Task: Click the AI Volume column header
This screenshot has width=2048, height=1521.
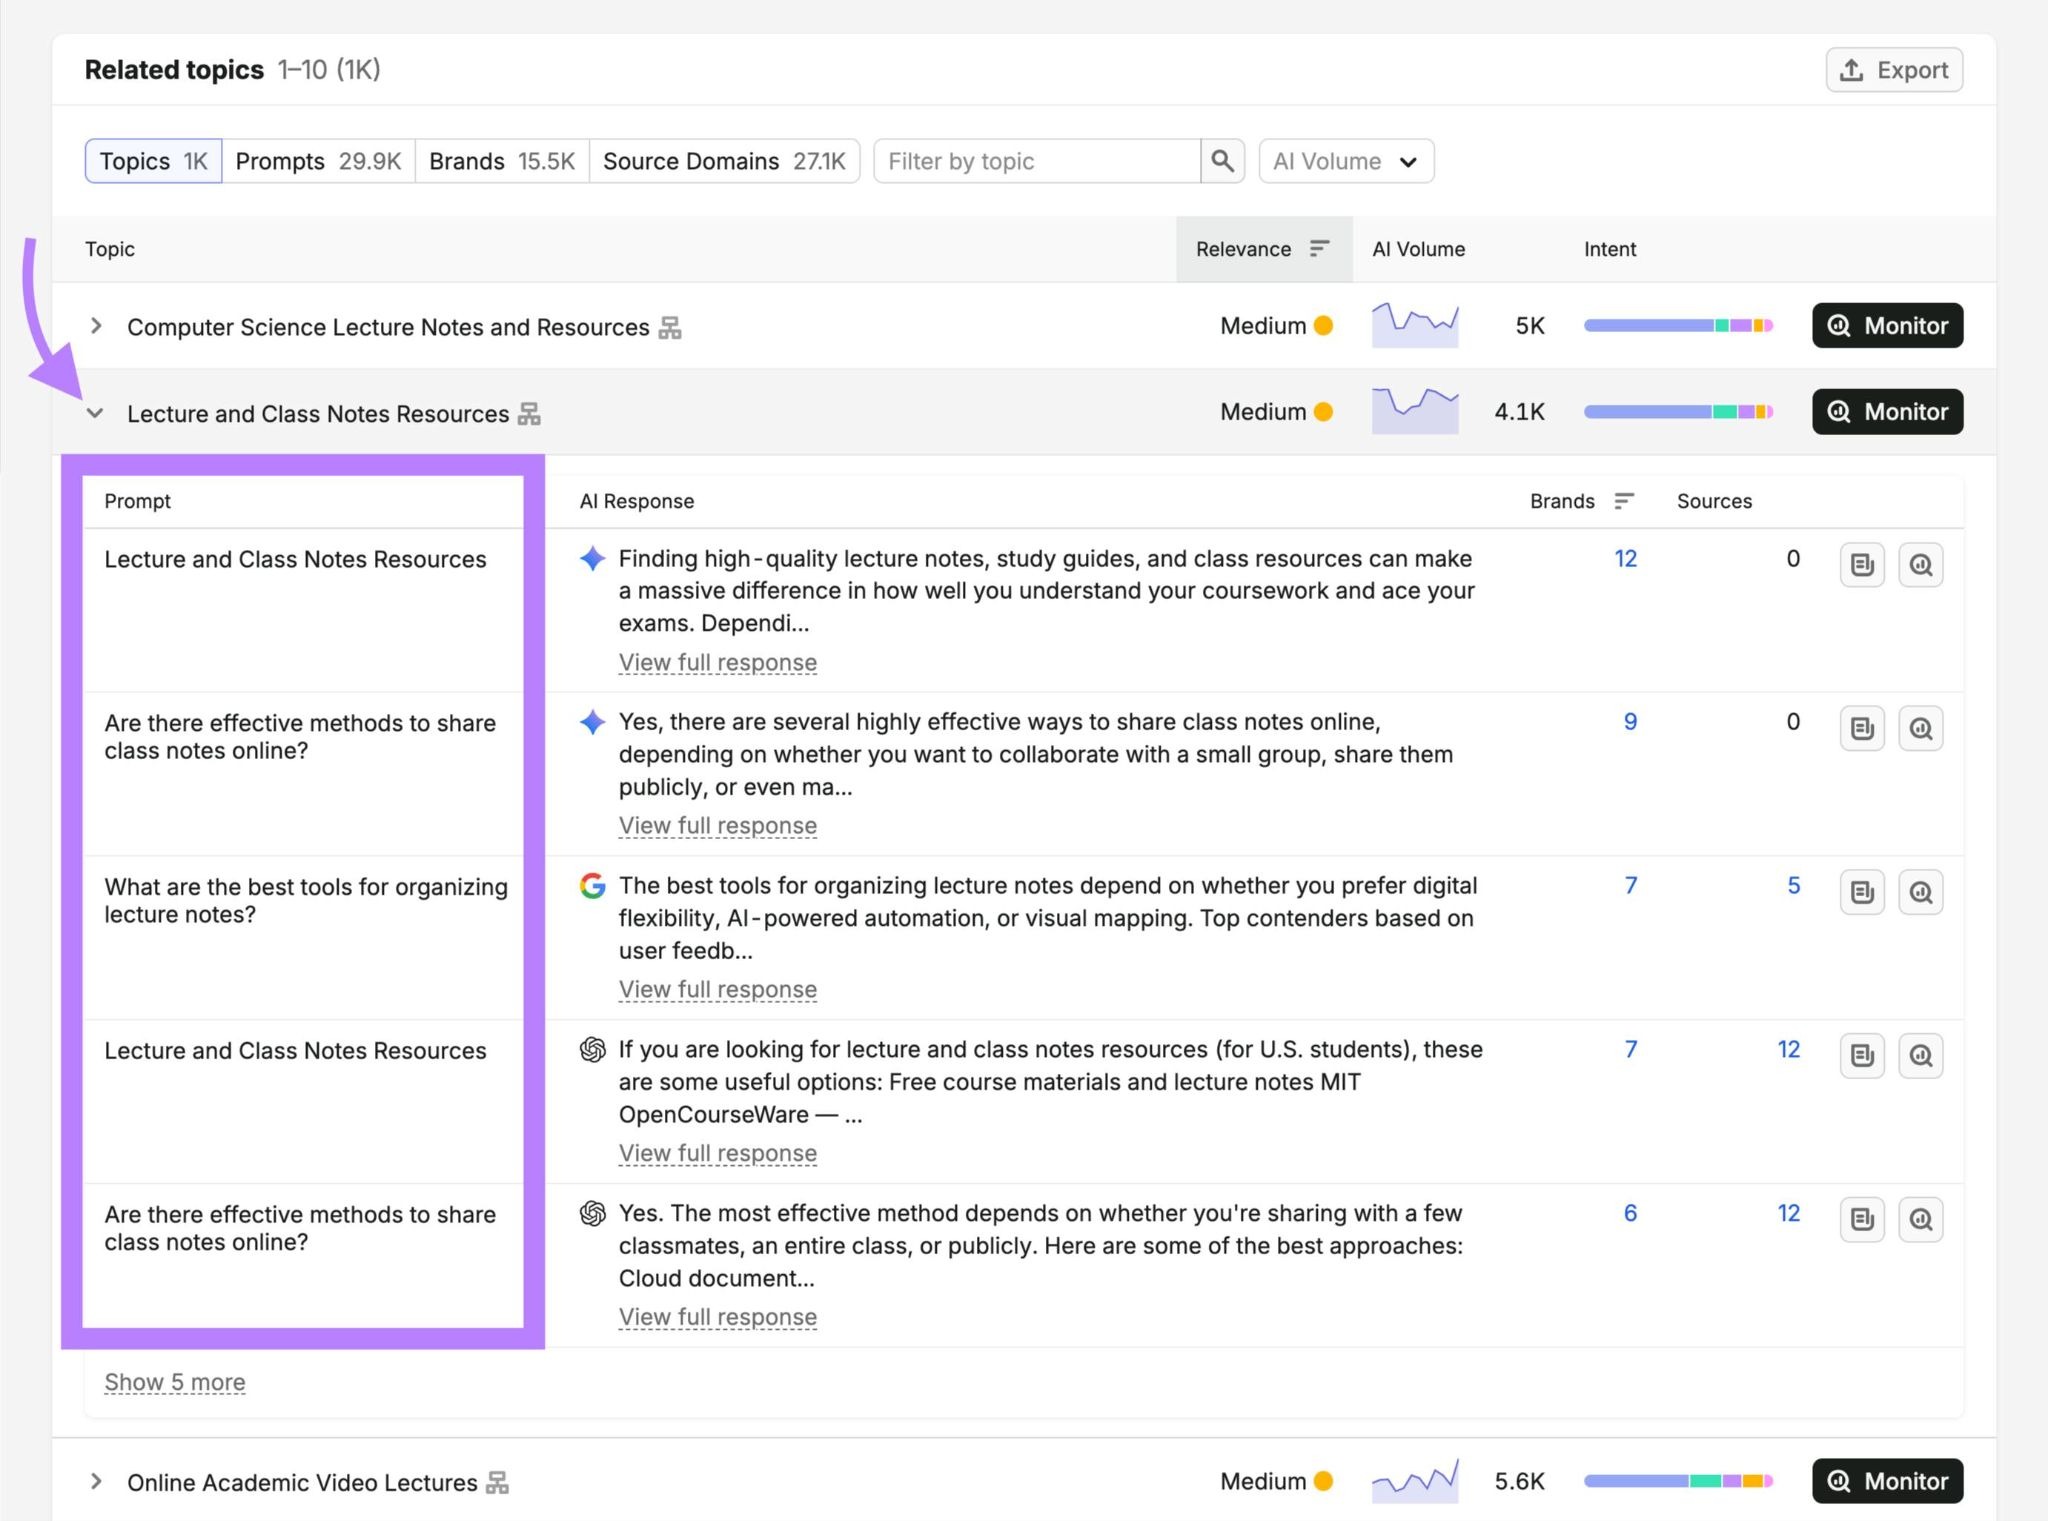Action: [1418, 249]
